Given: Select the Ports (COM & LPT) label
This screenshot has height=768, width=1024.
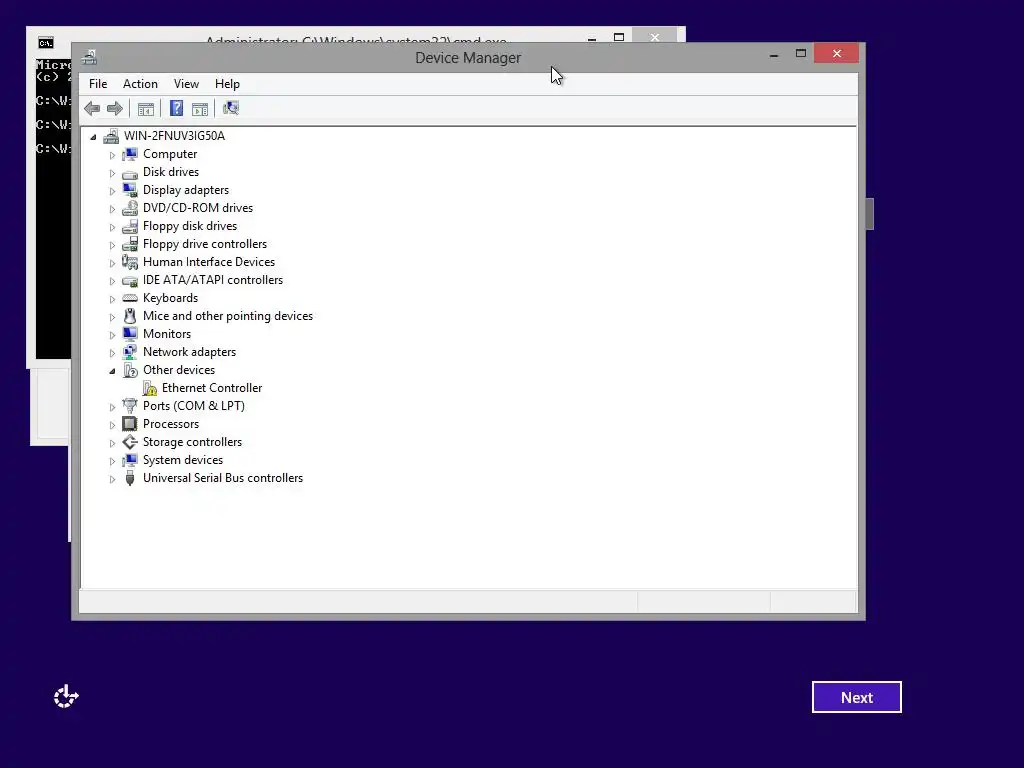Looking at the screenshot, I should click(194, 406).
